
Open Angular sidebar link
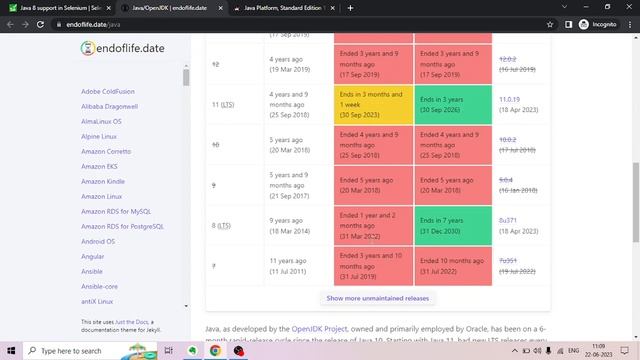93,256
